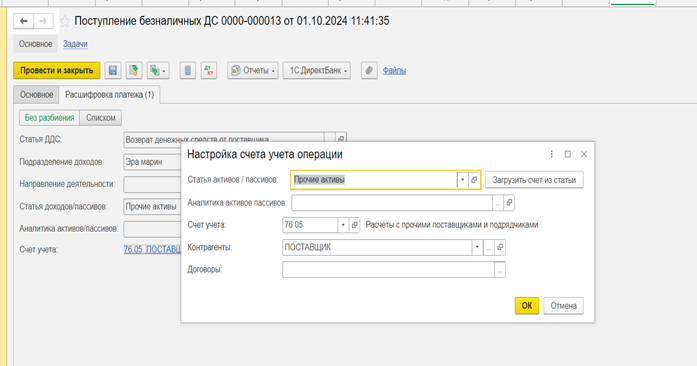Click the Счет учета 76.05 field

point(310,225)
